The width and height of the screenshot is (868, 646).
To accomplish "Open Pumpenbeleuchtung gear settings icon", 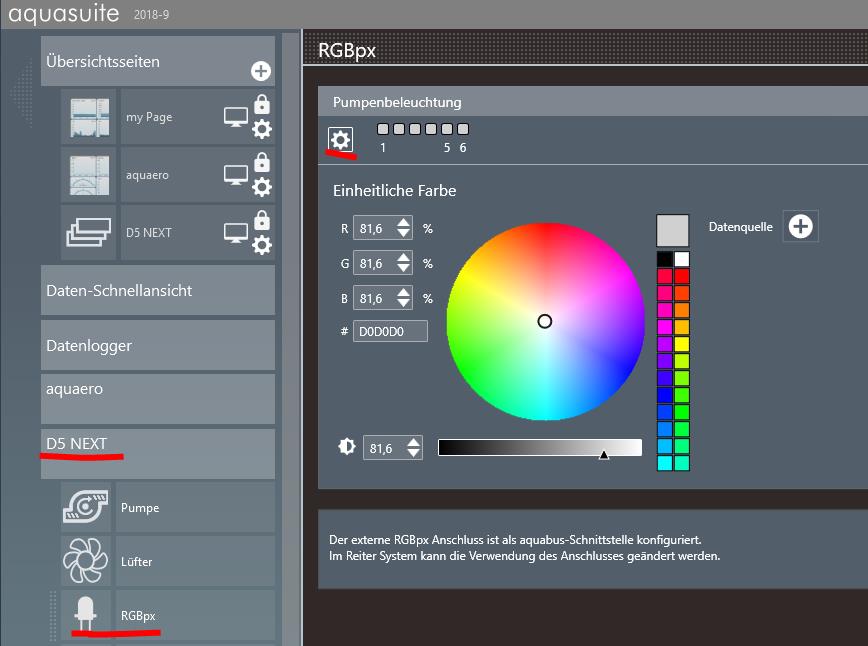I will click(x=341, y=140).
